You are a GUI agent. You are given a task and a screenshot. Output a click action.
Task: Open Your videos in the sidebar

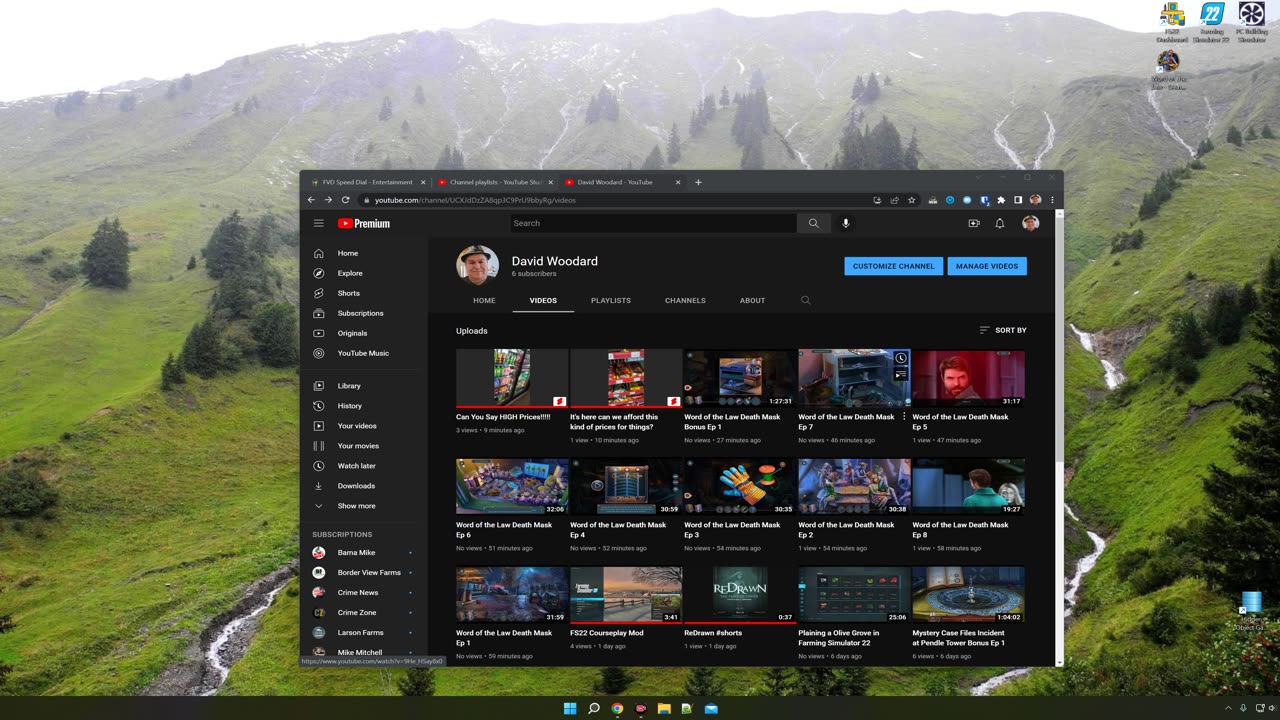pos(364,426)
